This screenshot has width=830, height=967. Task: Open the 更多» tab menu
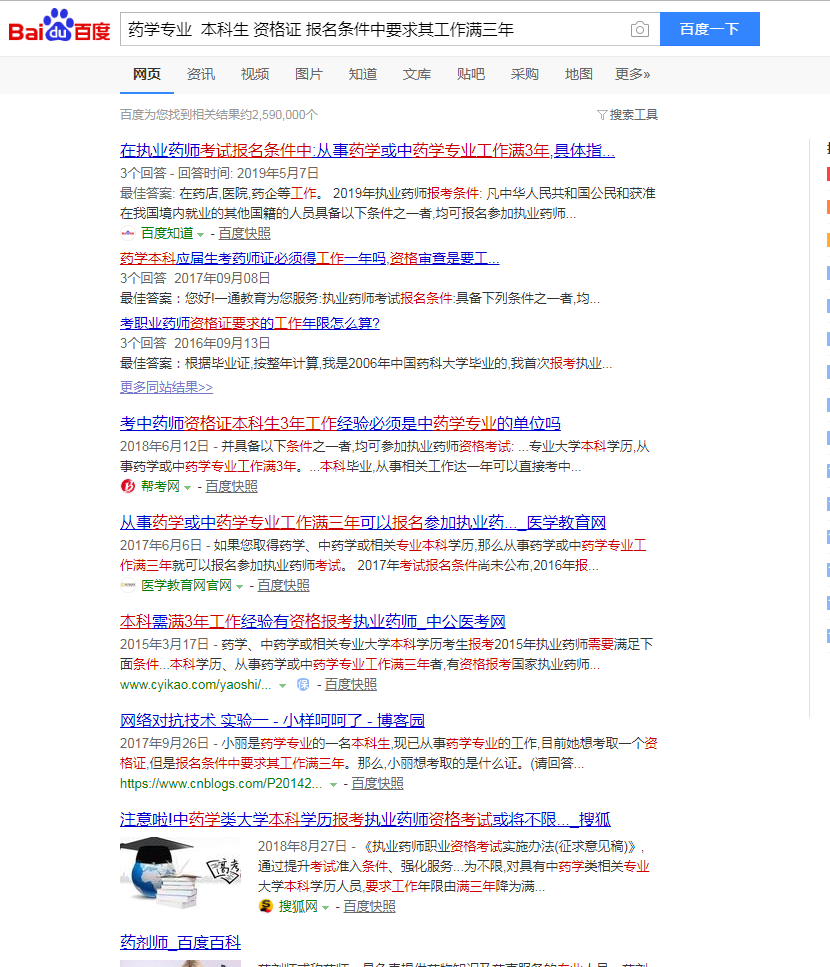pyautogui.click(x=632, y=74)
